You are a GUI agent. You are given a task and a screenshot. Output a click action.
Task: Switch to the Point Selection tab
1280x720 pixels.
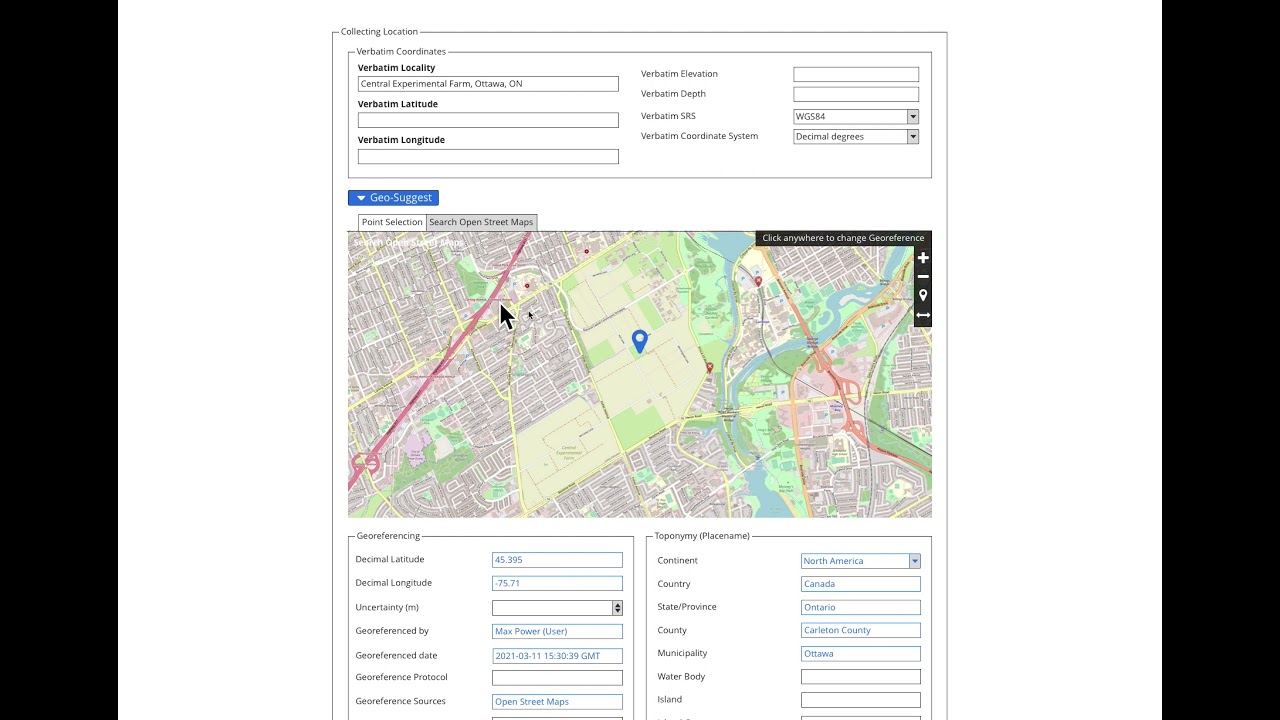392,222
